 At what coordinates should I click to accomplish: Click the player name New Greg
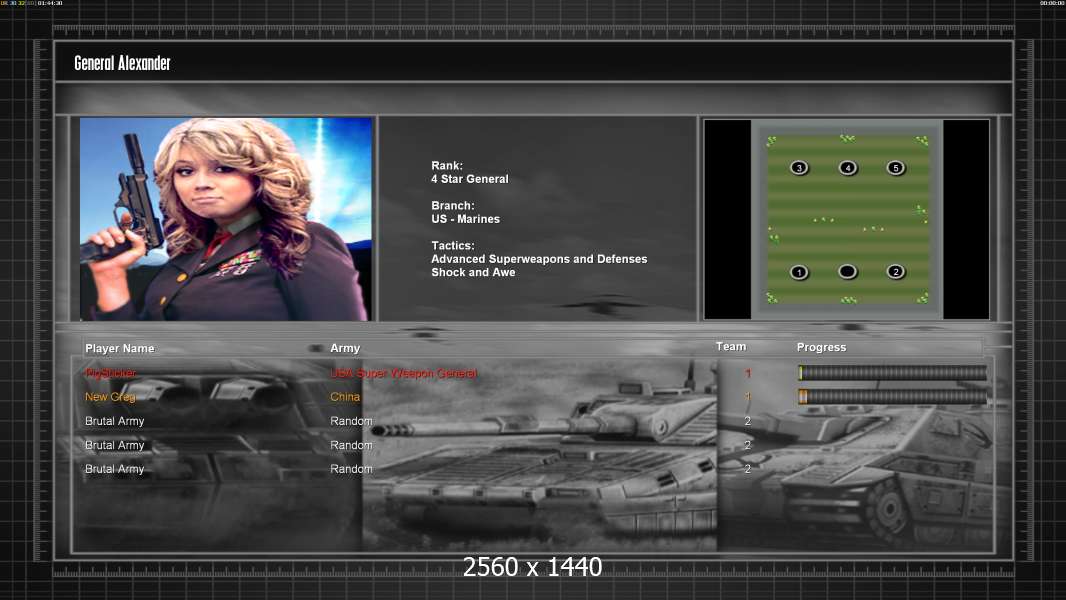point(110,397)
